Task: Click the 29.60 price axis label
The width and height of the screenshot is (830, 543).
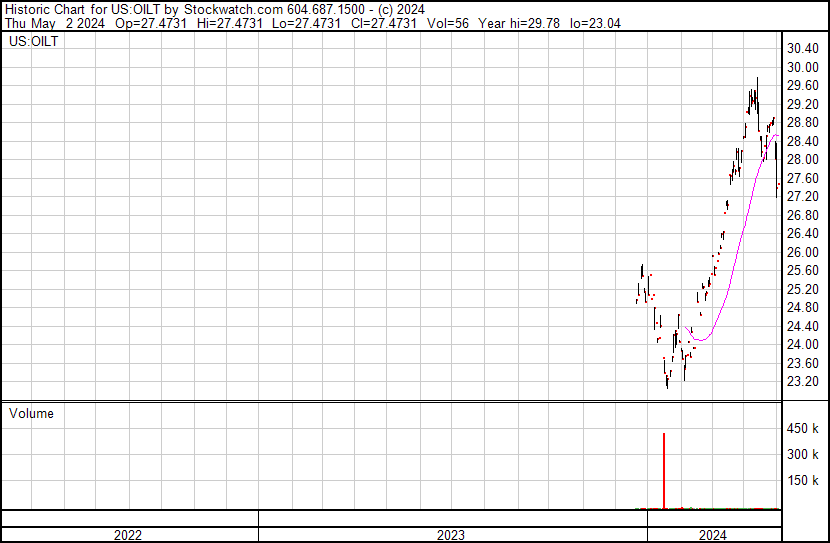Action: pos(803,86)
